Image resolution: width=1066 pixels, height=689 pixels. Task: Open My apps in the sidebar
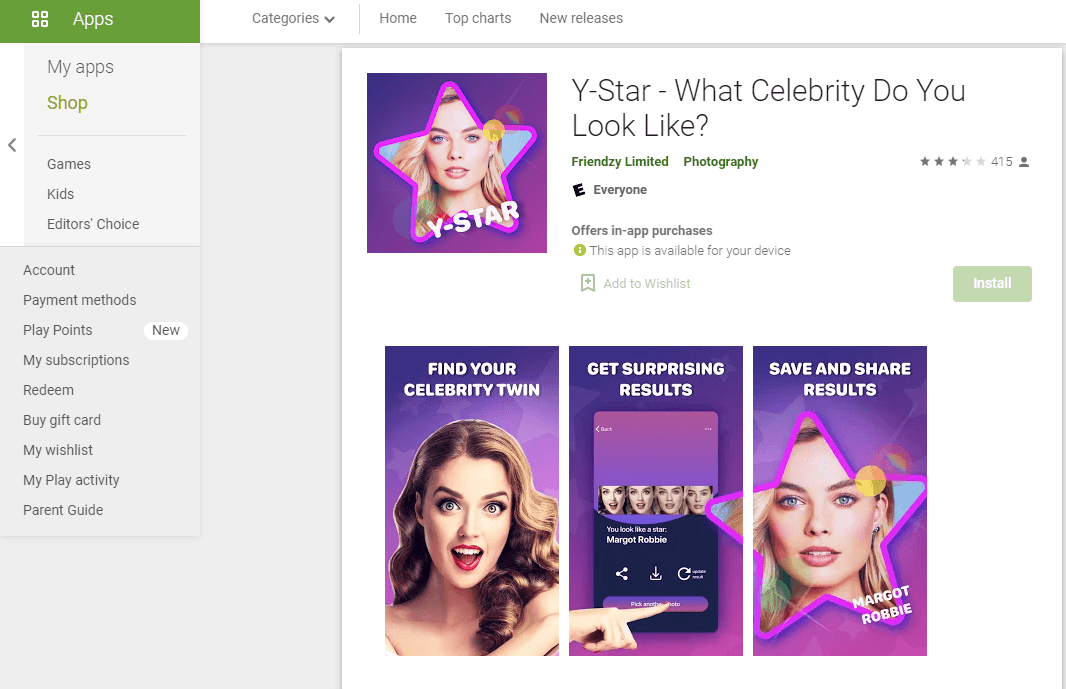(80, 67)
